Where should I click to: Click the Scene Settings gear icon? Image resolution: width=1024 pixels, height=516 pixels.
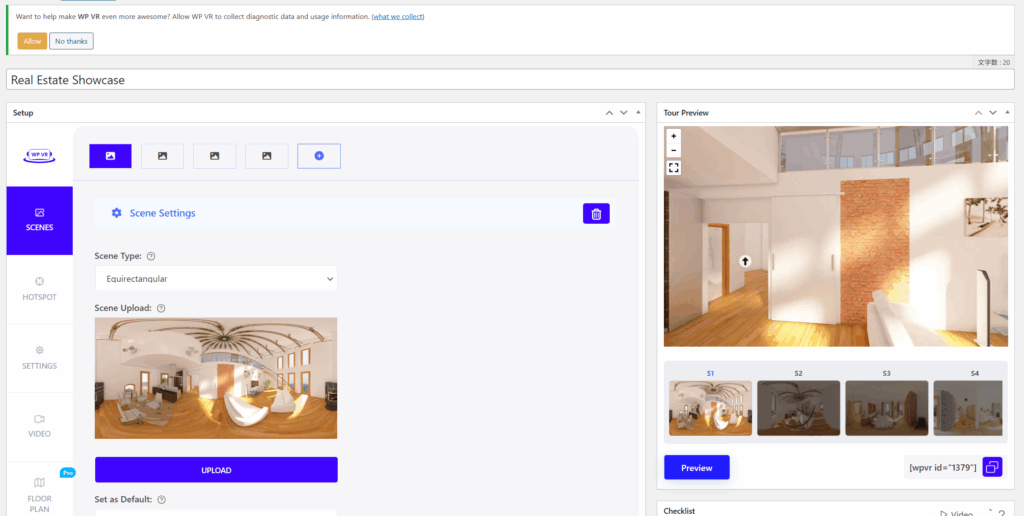click(x=116, y=213)
